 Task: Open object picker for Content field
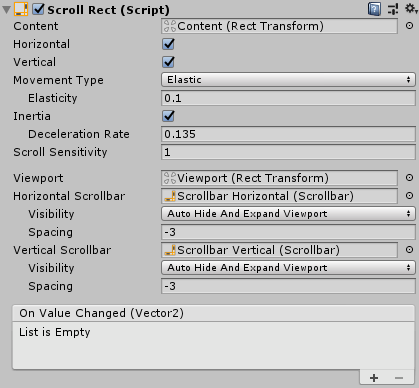(409, 26)
